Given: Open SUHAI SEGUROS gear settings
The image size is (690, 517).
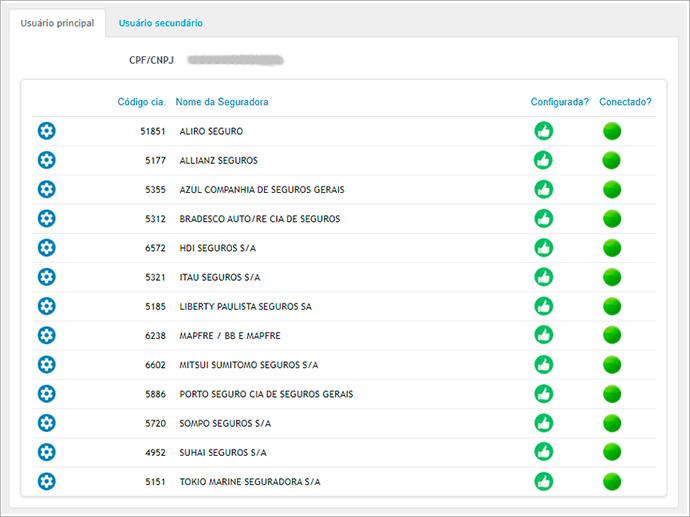Looking at the screenshot, I should click(x=47, y=452).
